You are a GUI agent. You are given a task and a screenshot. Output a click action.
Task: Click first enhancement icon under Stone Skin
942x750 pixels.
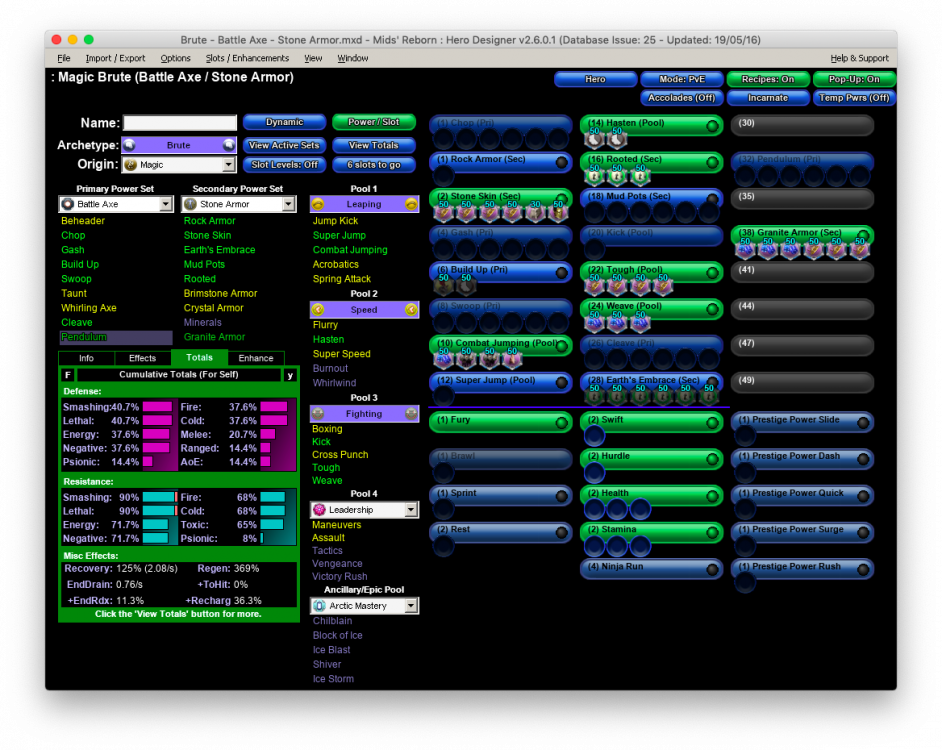click(443, 213)
